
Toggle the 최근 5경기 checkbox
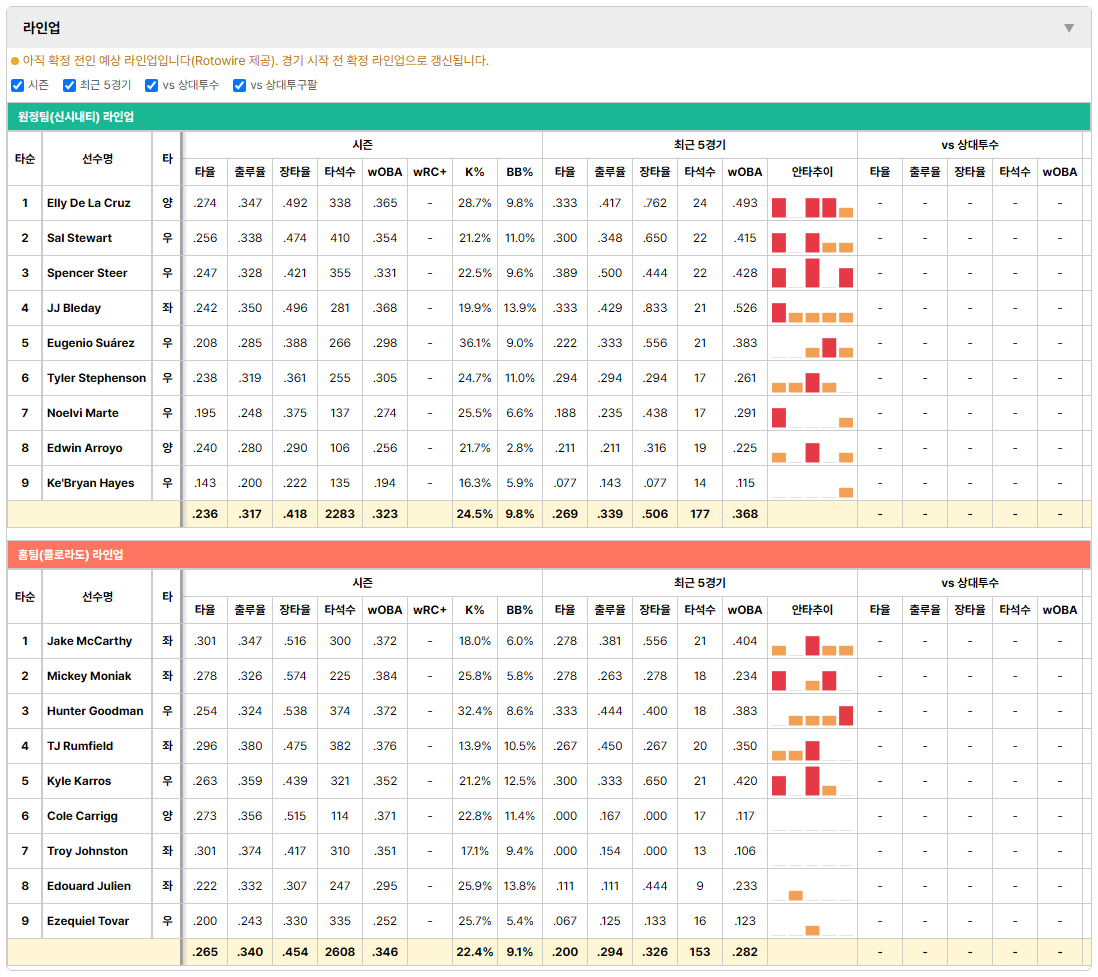[x=69, y=85]
